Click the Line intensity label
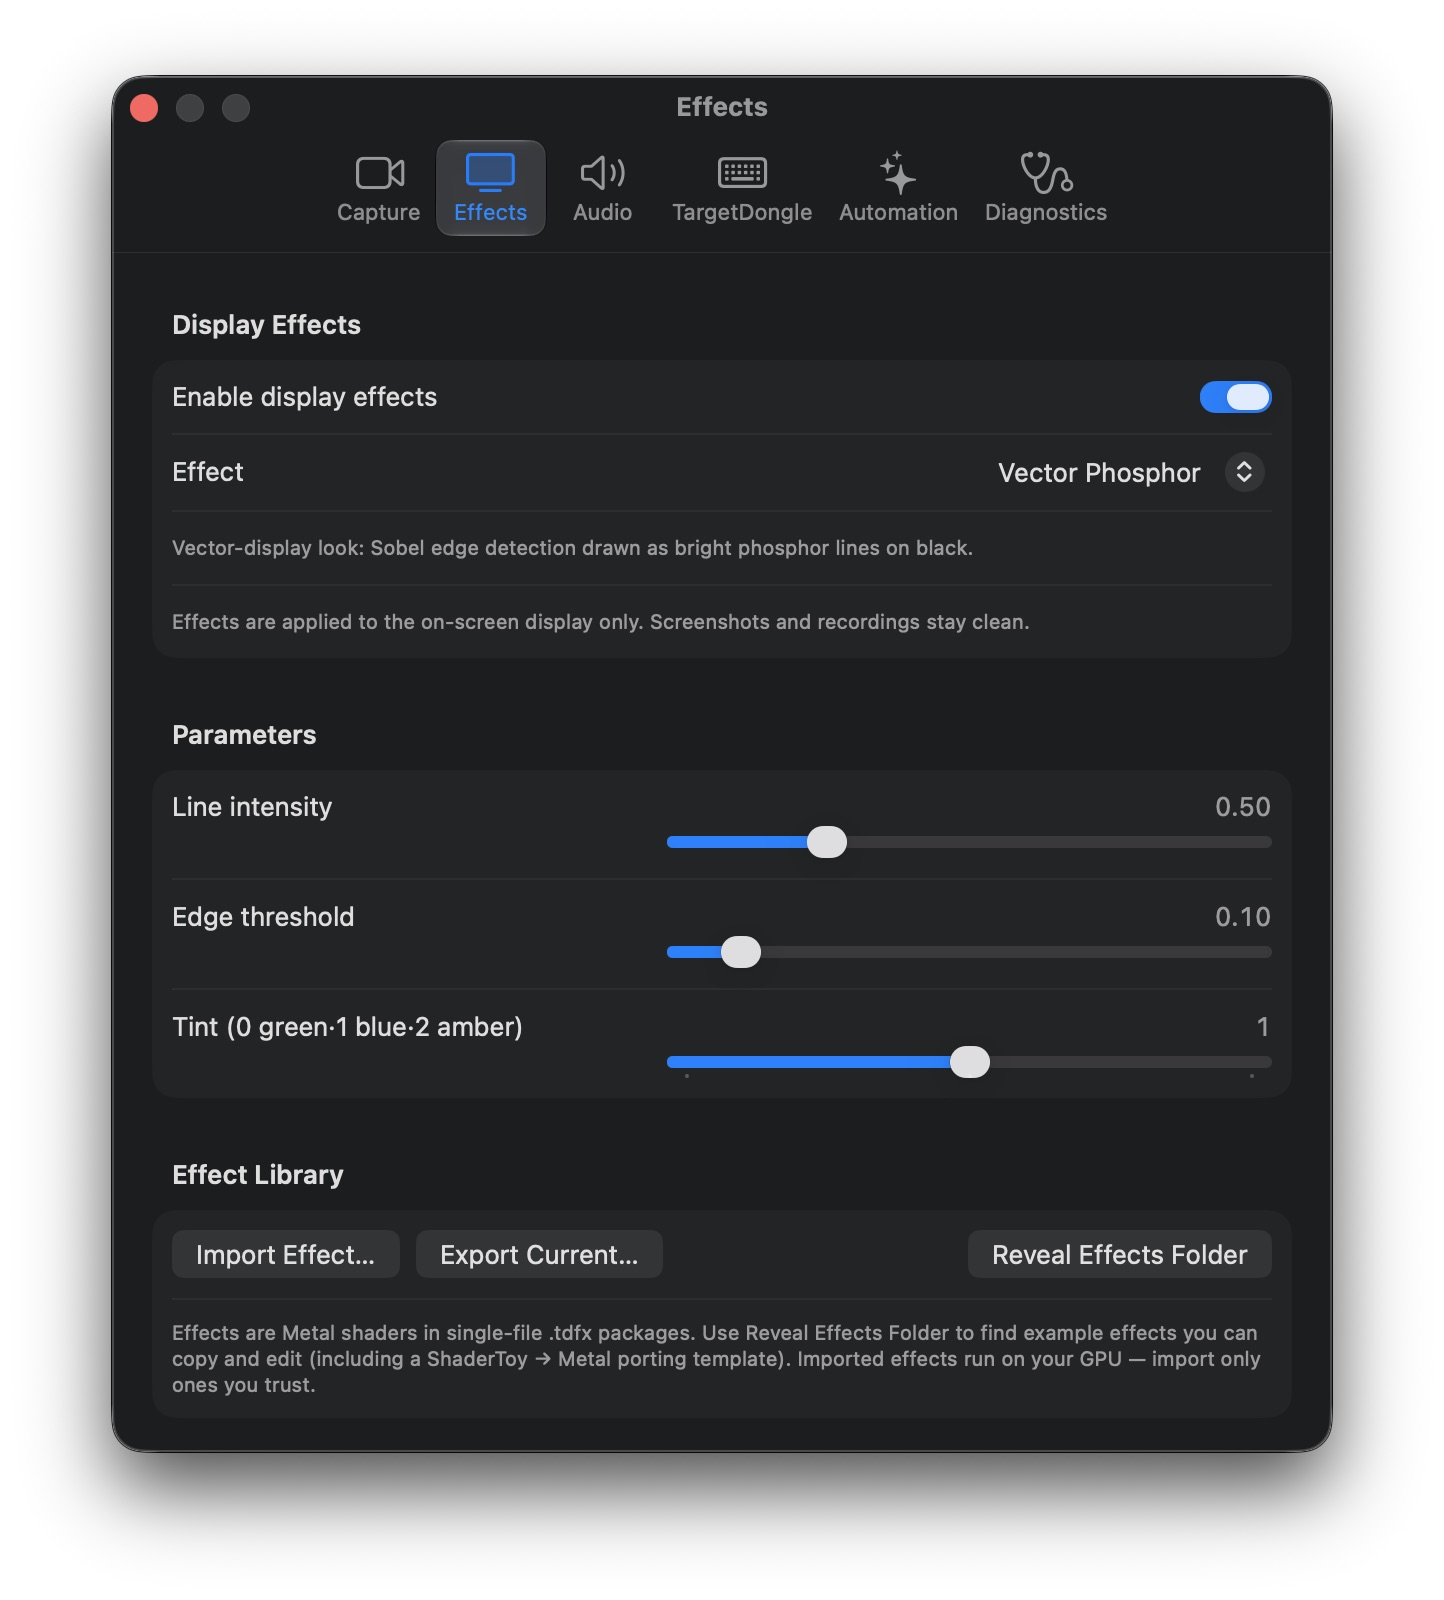The image size is (1444, 1600). (252, 807)
